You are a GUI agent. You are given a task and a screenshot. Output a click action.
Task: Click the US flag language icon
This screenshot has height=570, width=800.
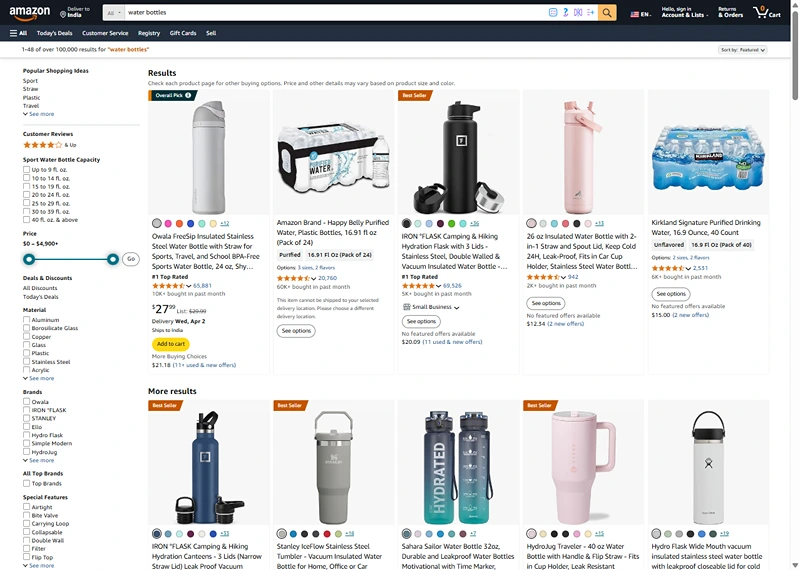coord(635,14)
